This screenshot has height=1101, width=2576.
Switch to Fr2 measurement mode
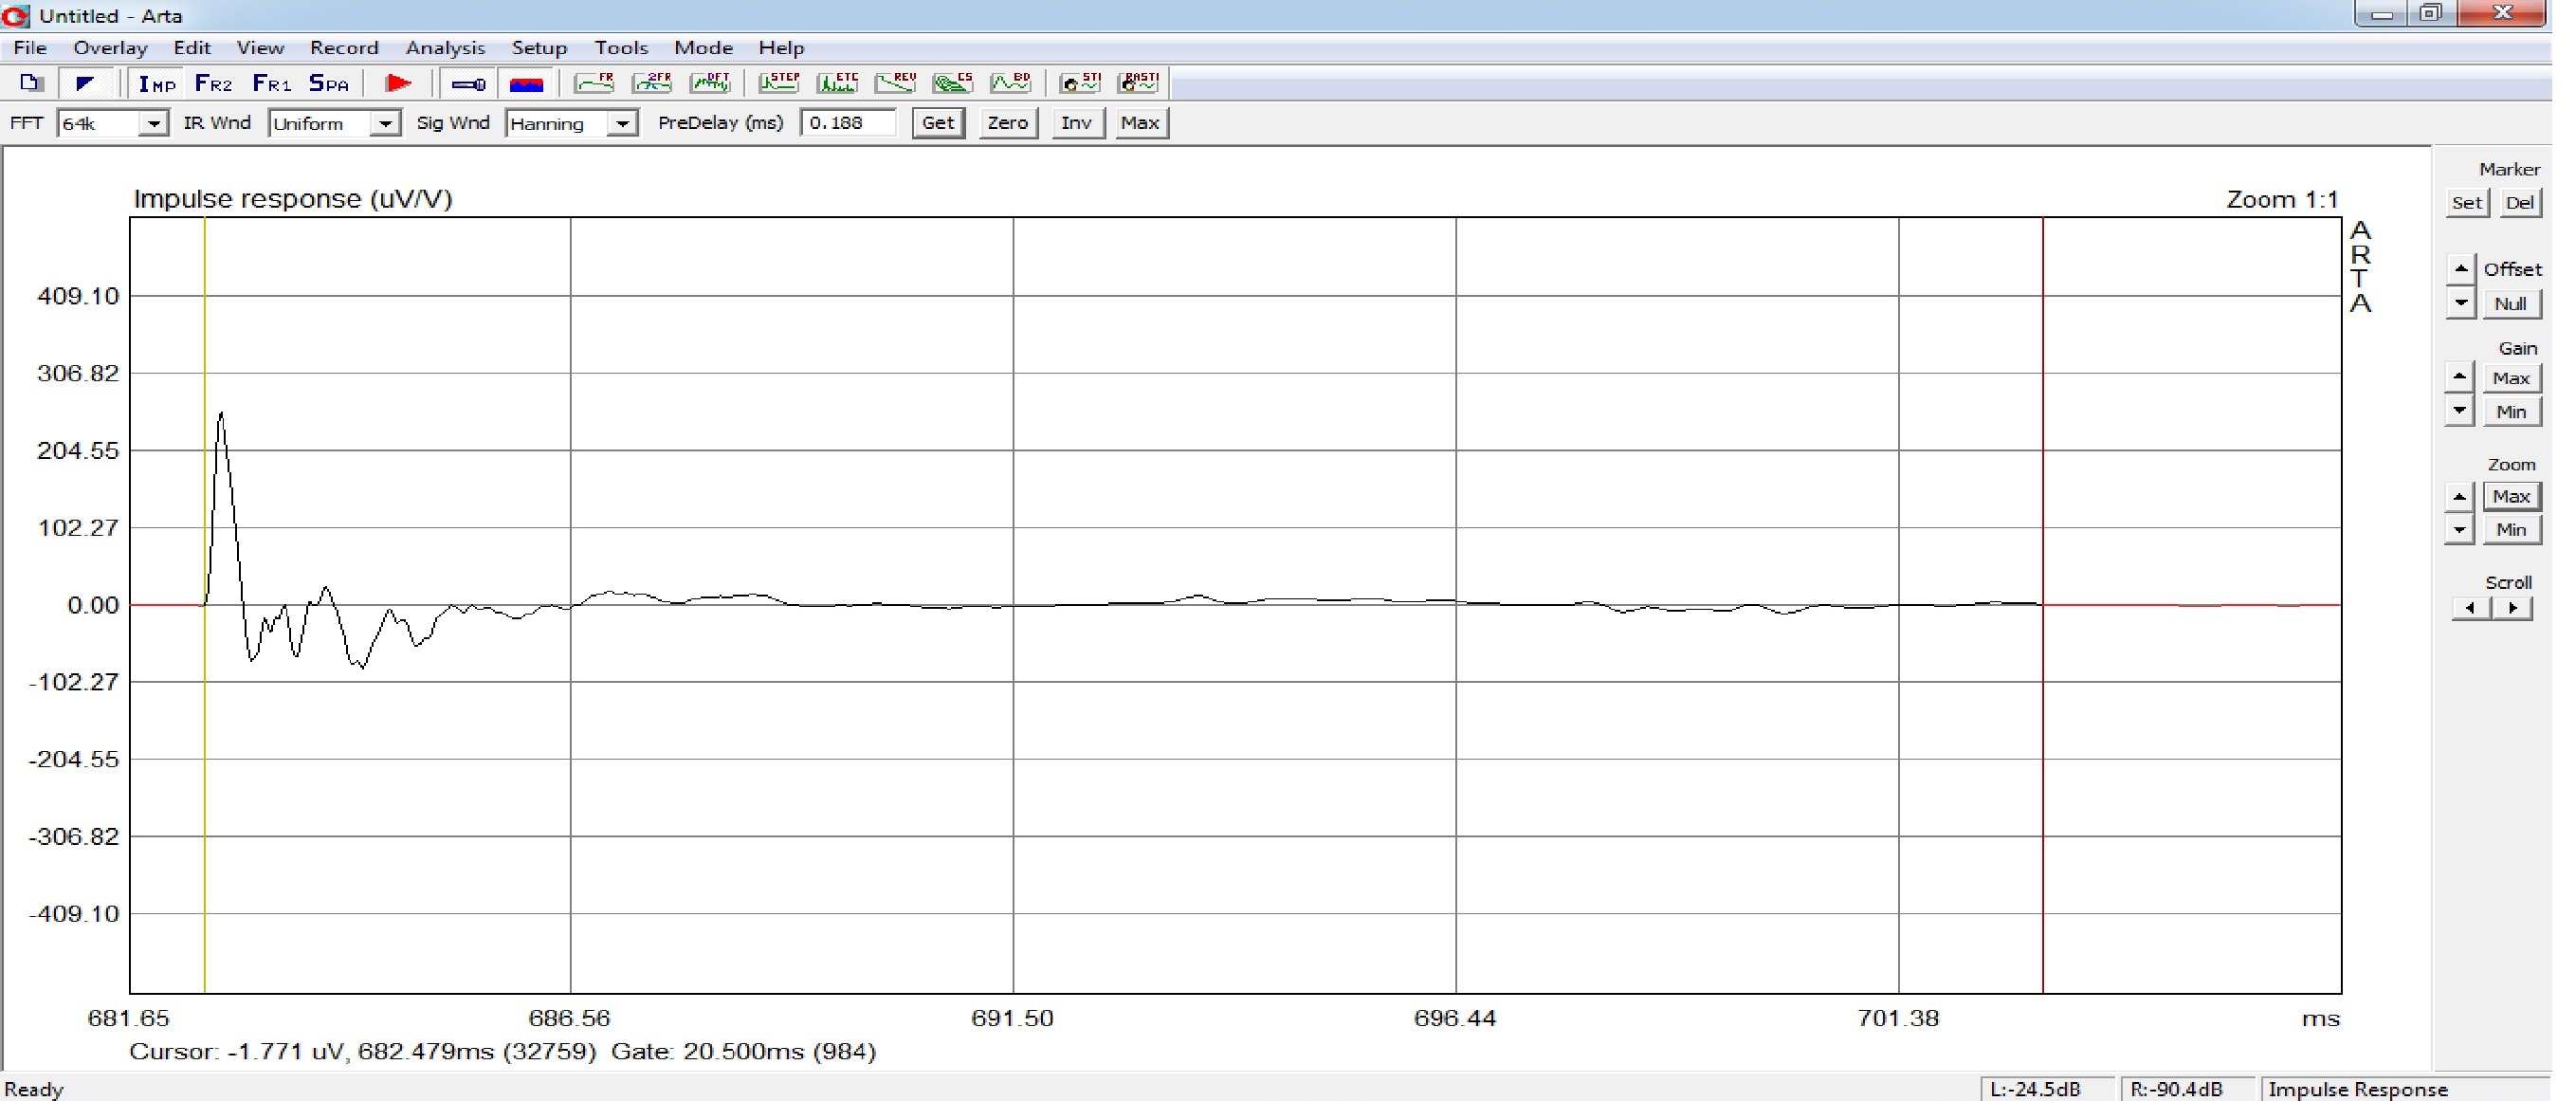tap(213, 84)
